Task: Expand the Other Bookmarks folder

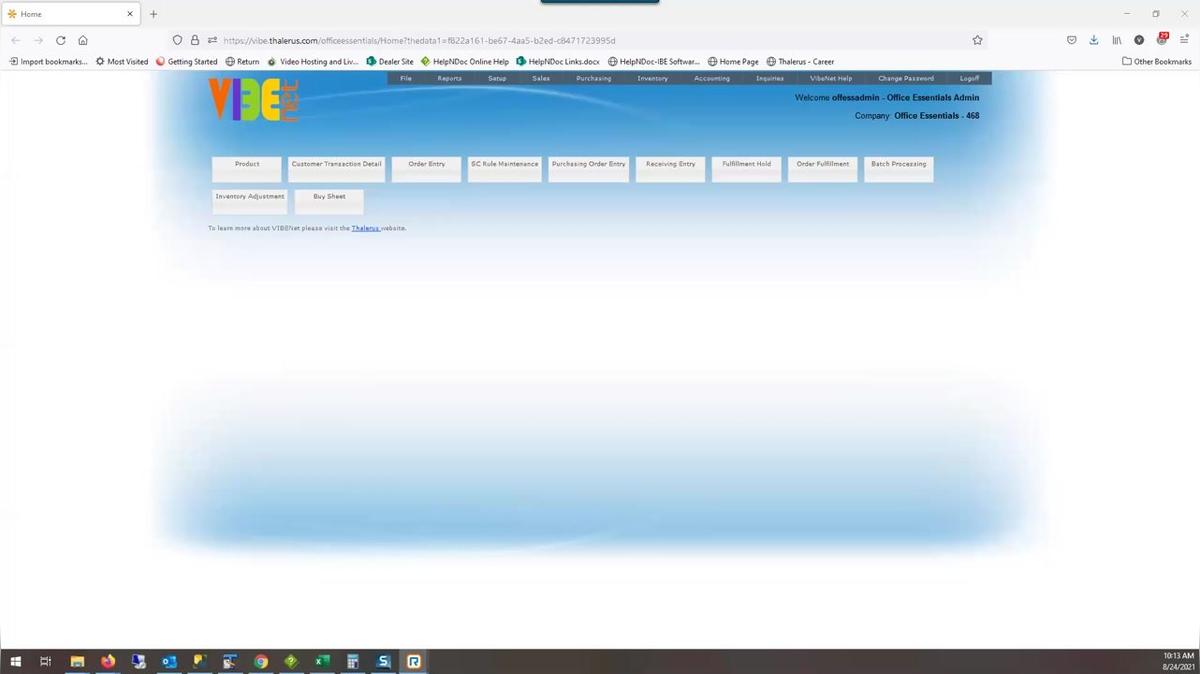Action: tap(1156, 61)
